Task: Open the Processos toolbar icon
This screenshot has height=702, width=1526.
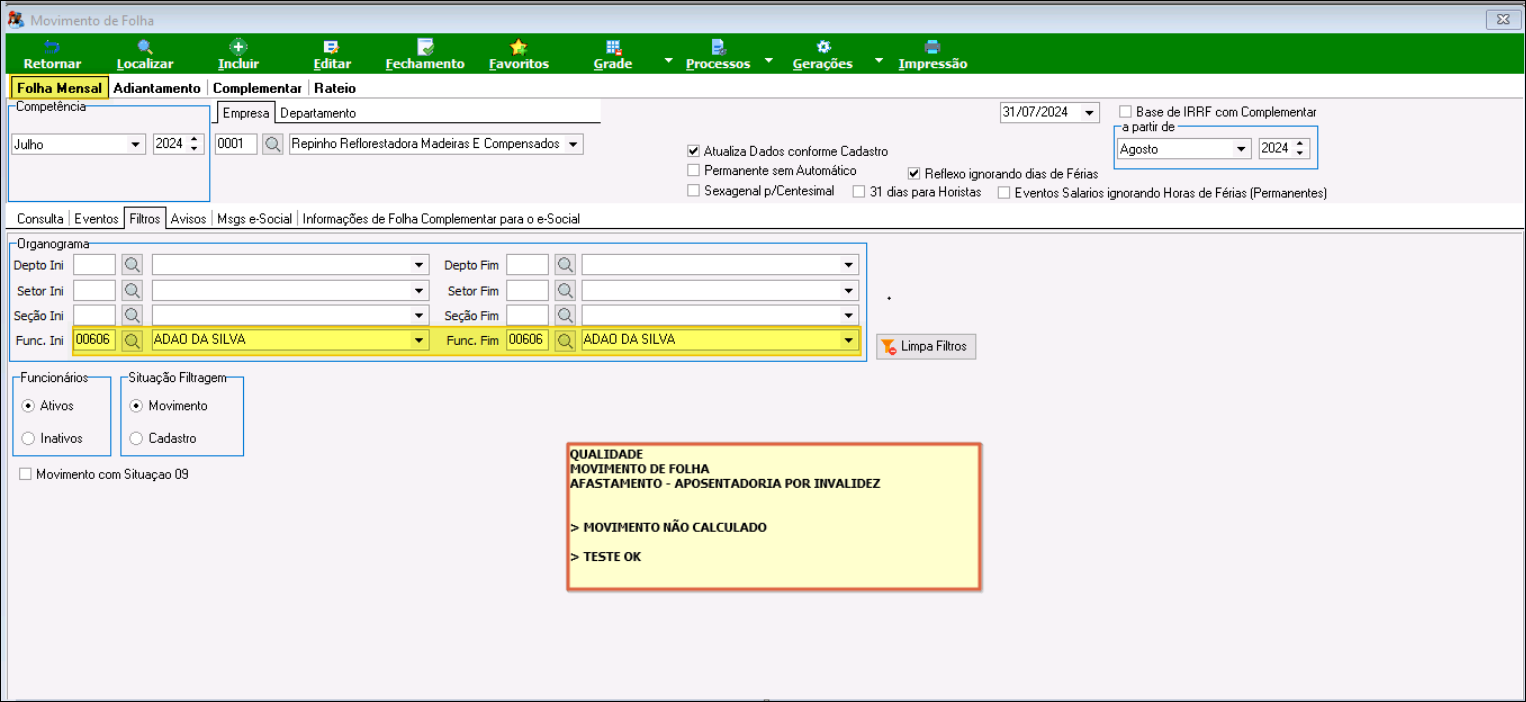Action: click(718, 46)
